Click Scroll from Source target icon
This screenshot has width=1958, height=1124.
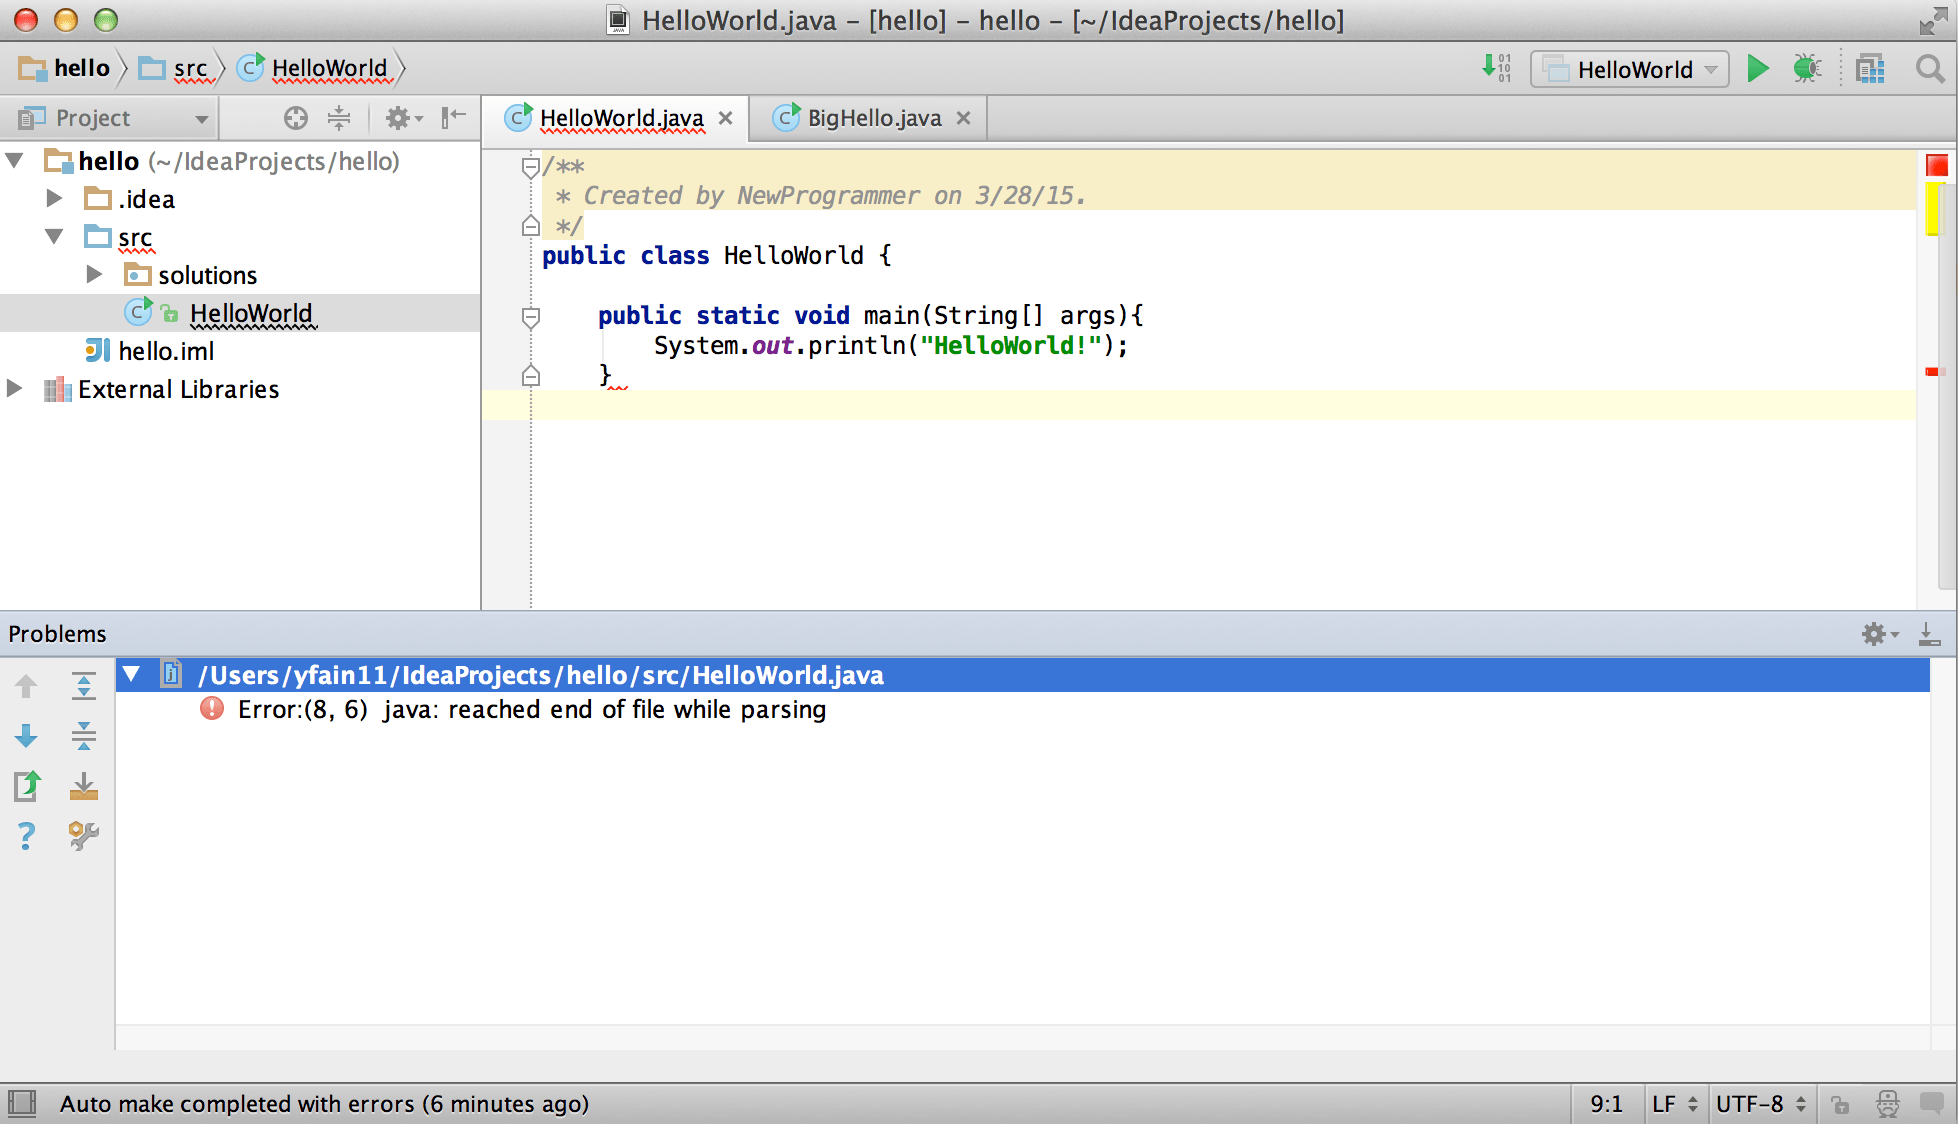click(x=295, y=118)
